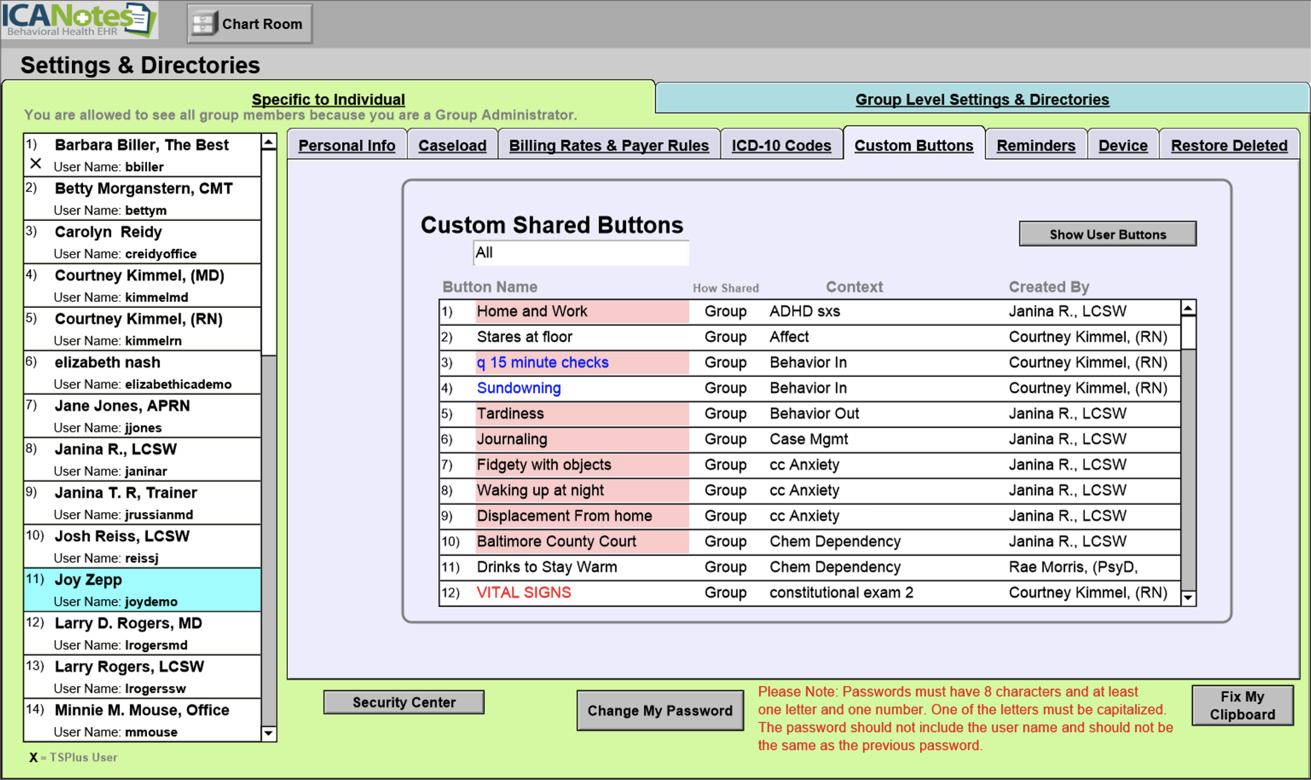The image size is (1311, 780).
Task: Select the VITAL SIGNS shared button
Action: 524,592
